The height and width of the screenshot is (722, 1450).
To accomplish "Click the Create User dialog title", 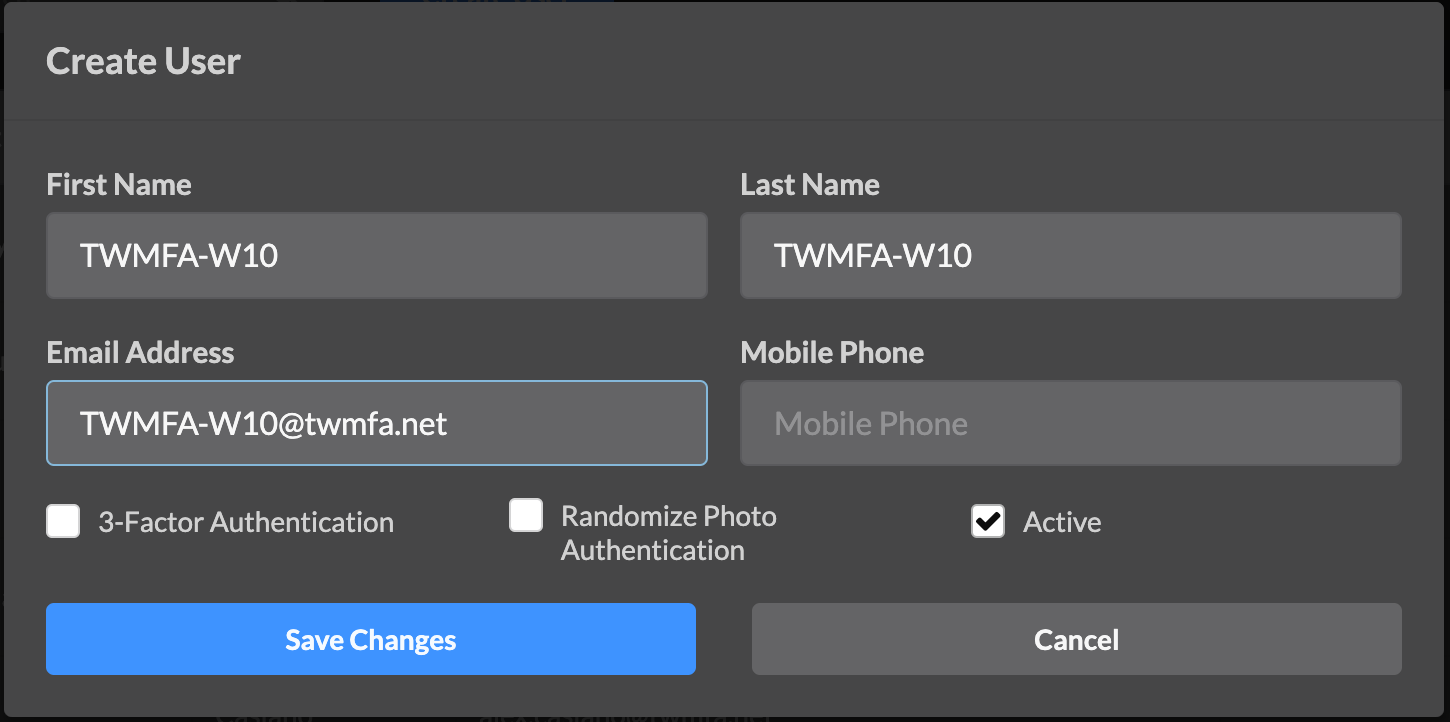I will pos(144,62).
